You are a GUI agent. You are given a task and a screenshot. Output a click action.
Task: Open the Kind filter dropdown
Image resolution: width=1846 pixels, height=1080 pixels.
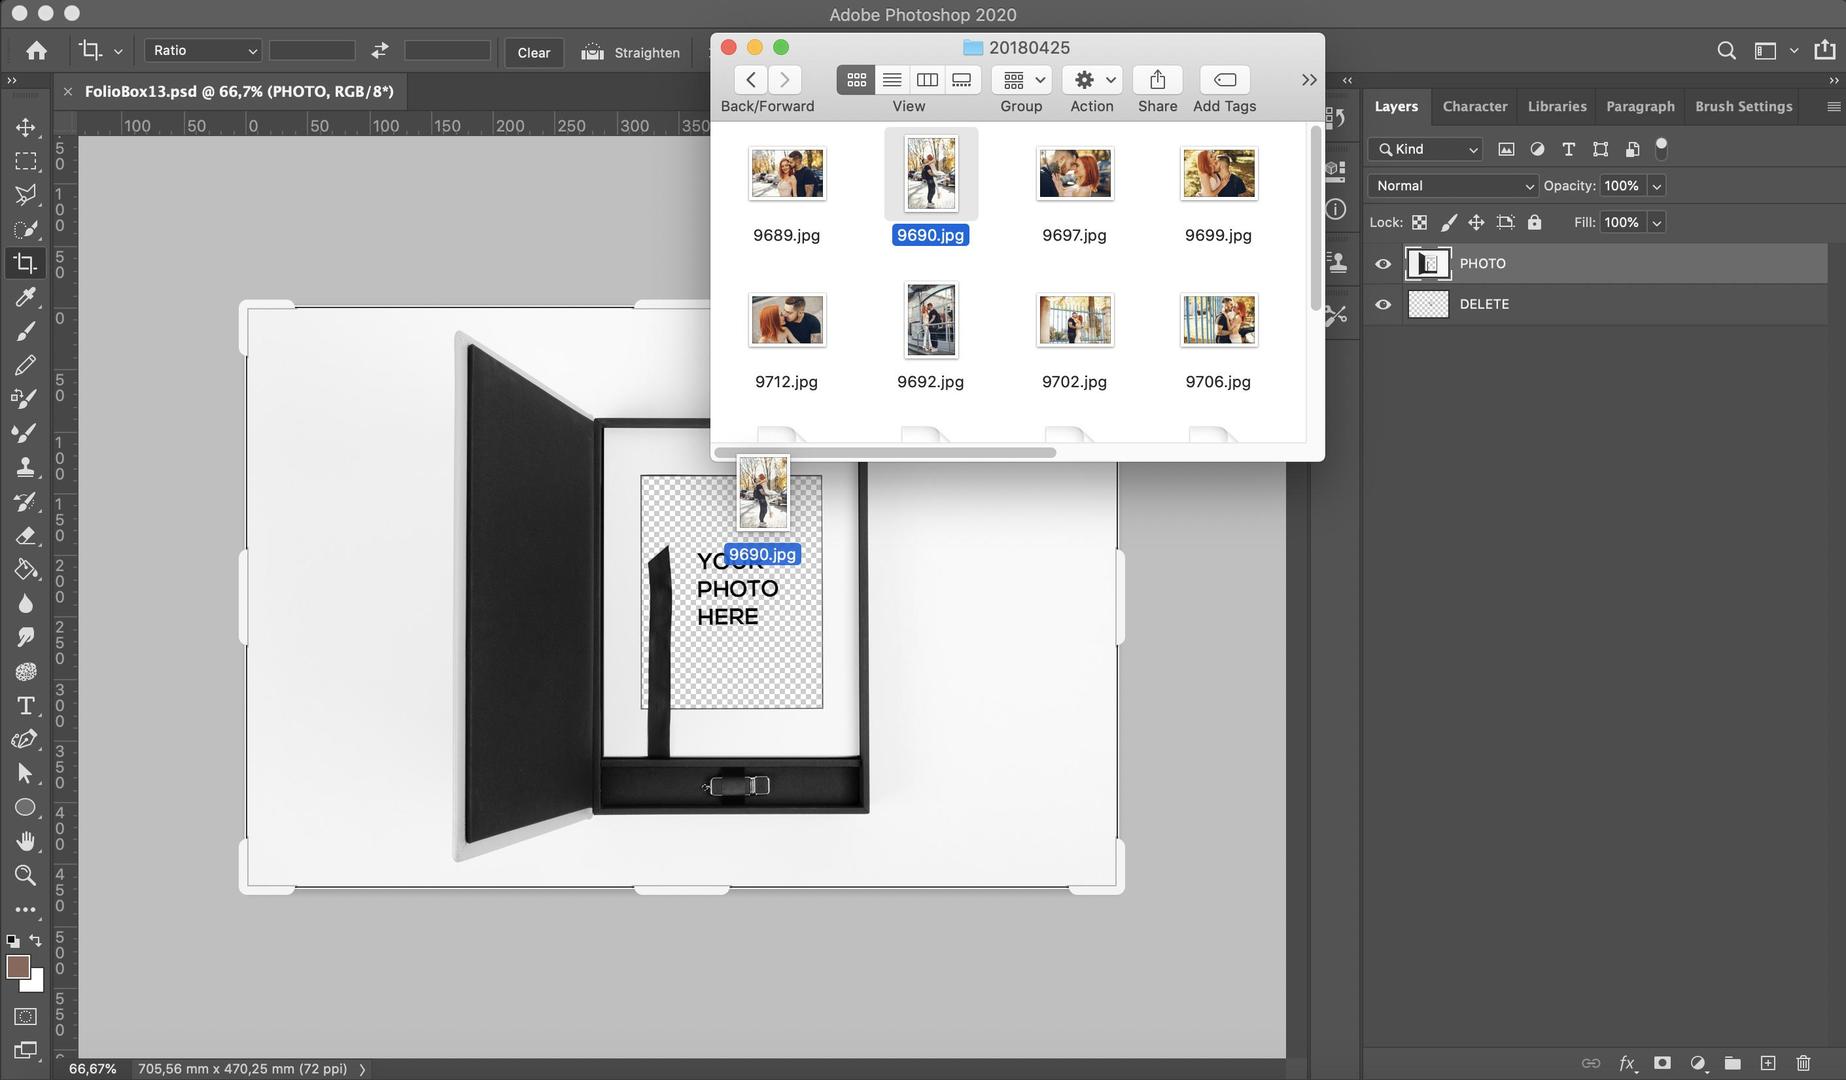pyautogui.click(x=1472, y=149)
